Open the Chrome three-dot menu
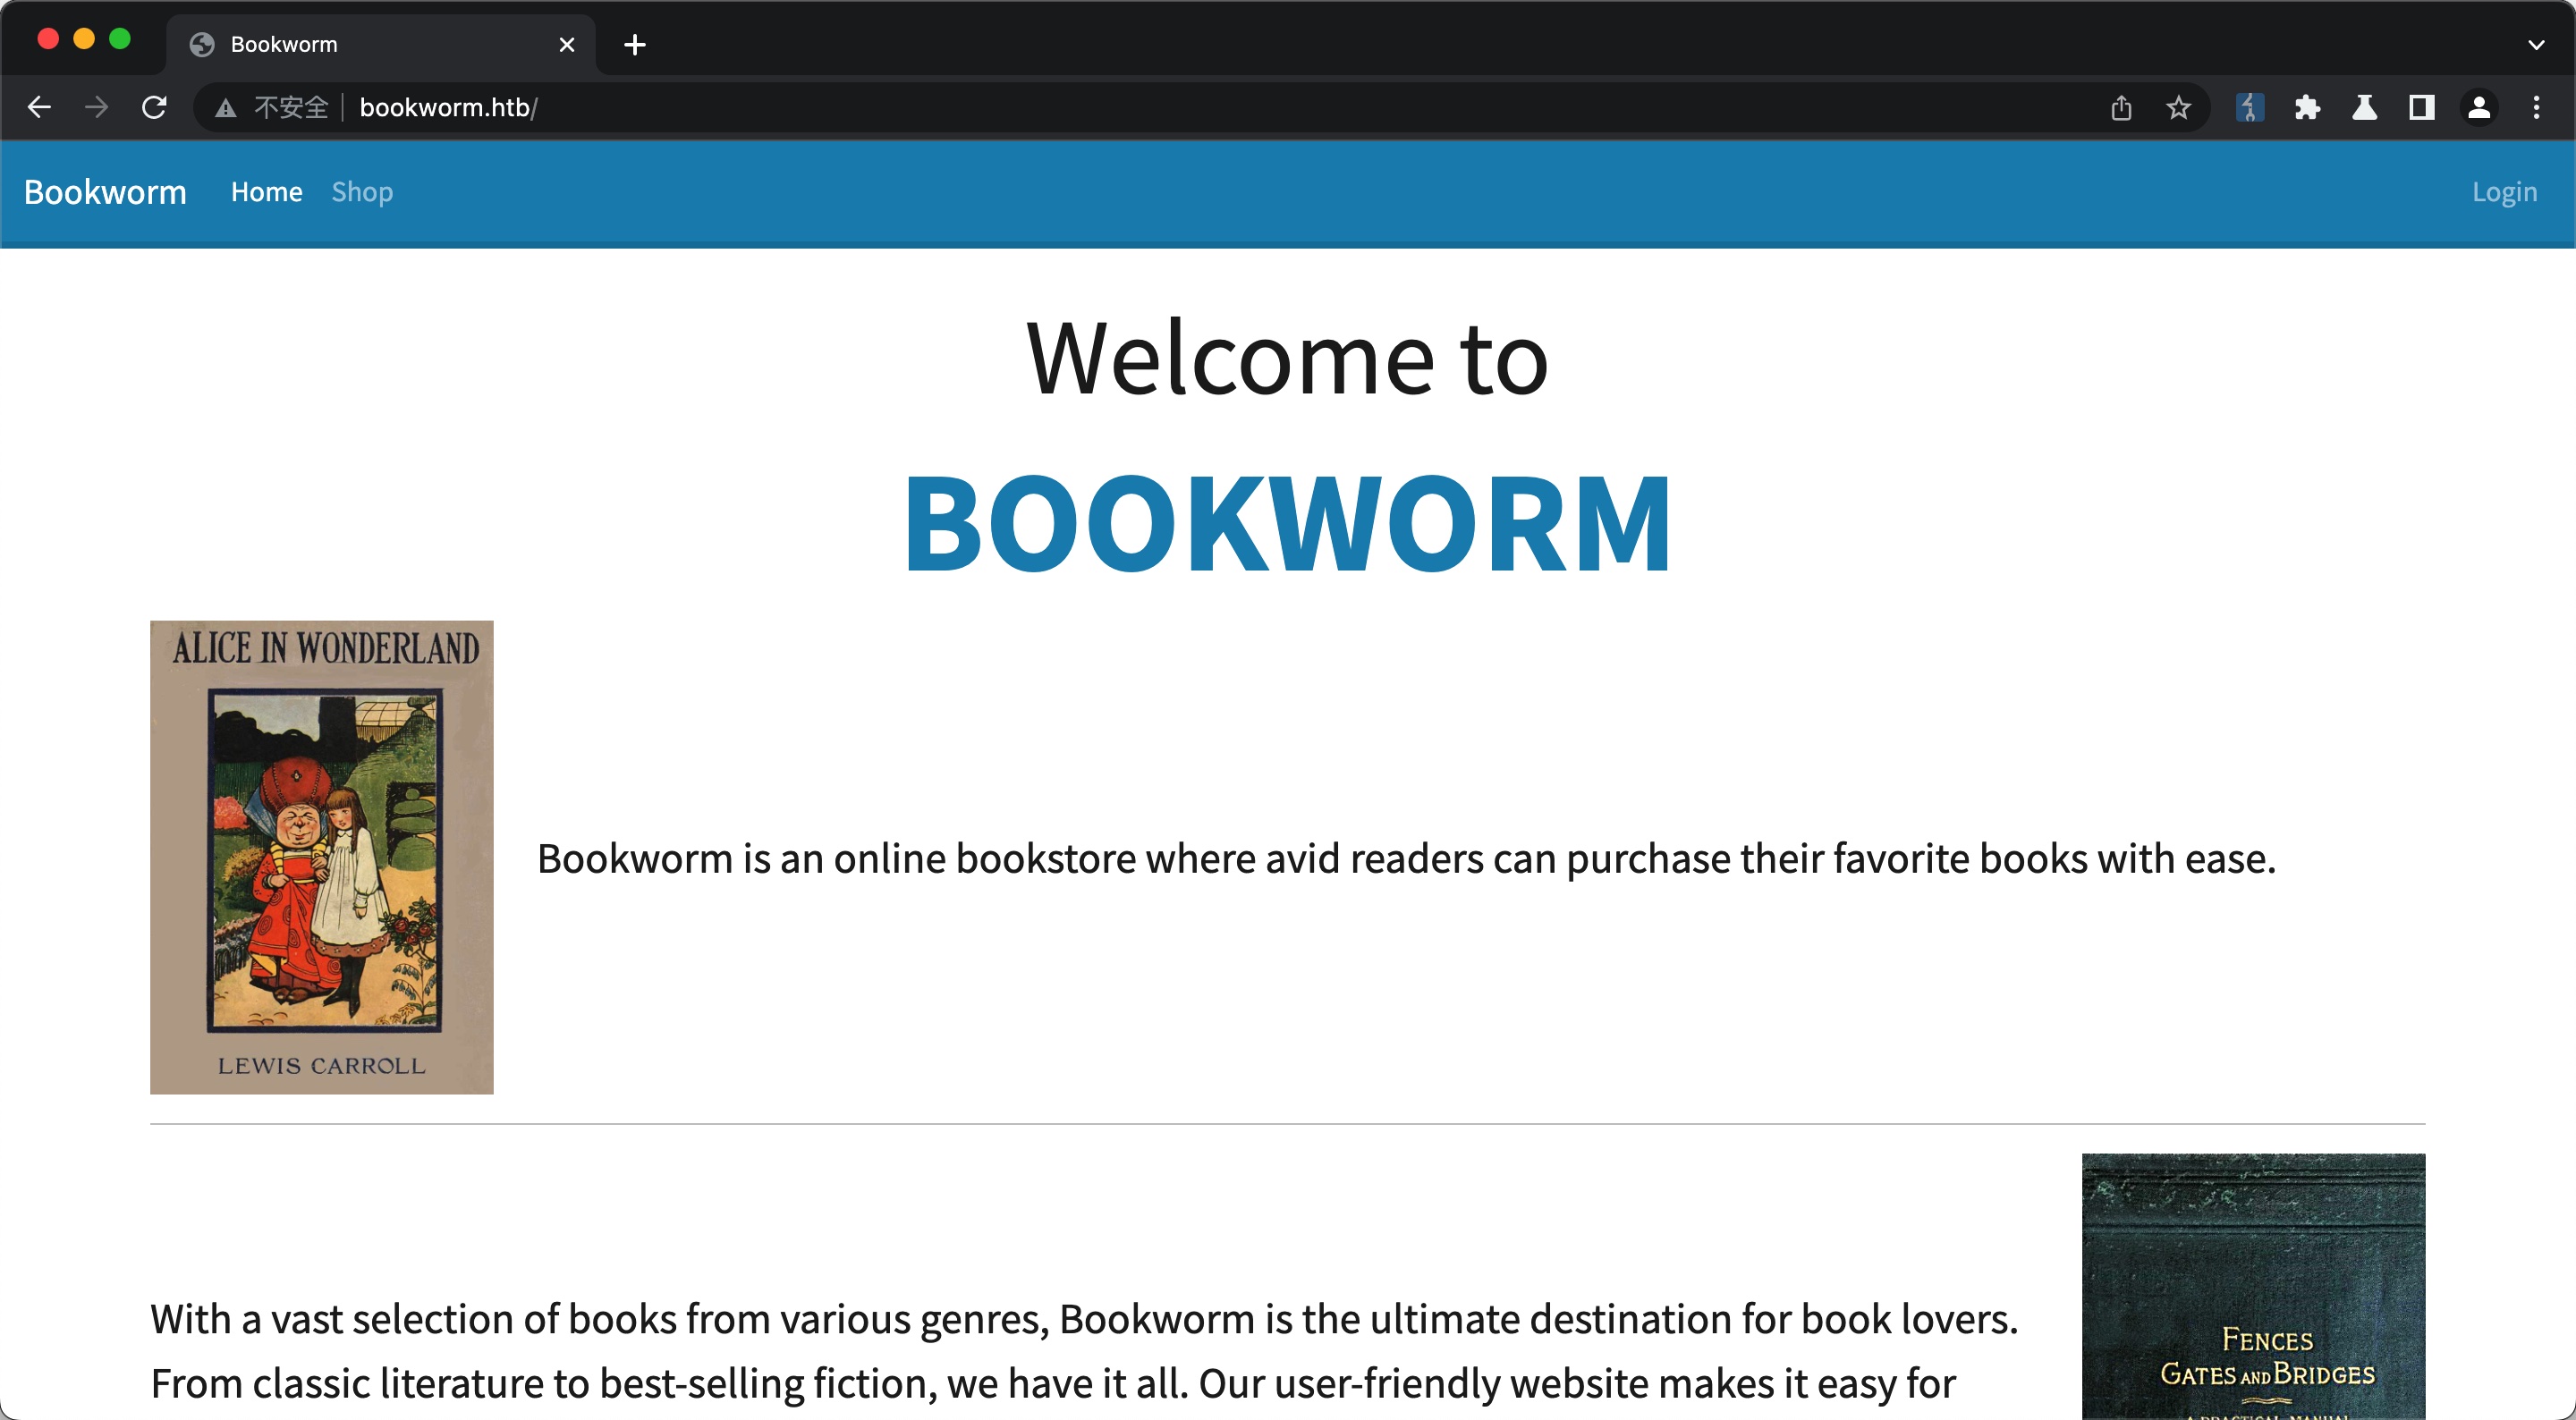The image size is (2576, 1420). [2536, 107]
